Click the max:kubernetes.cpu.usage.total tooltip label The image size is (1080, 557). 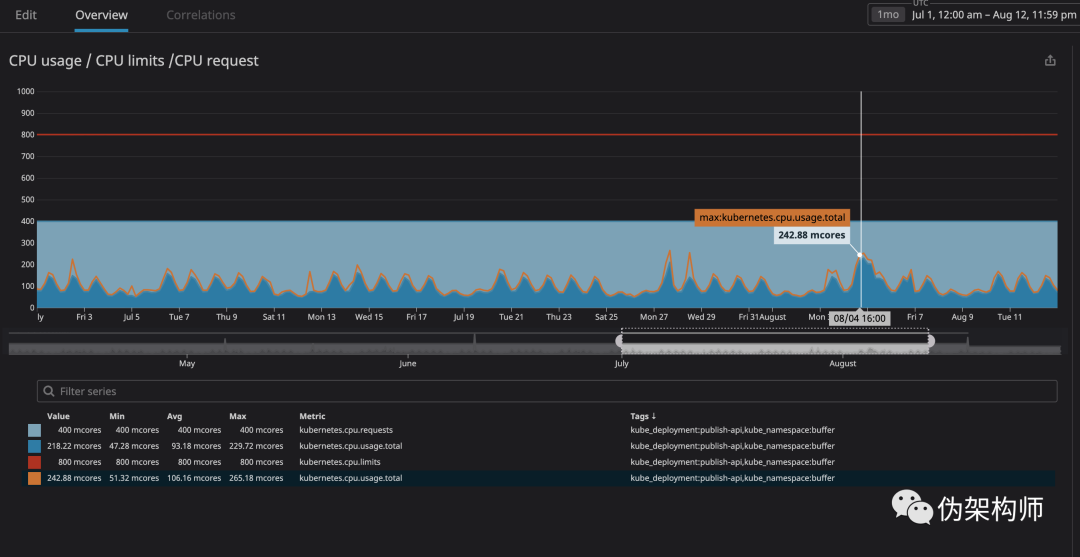pyautogui.click(x=771, y=217)
